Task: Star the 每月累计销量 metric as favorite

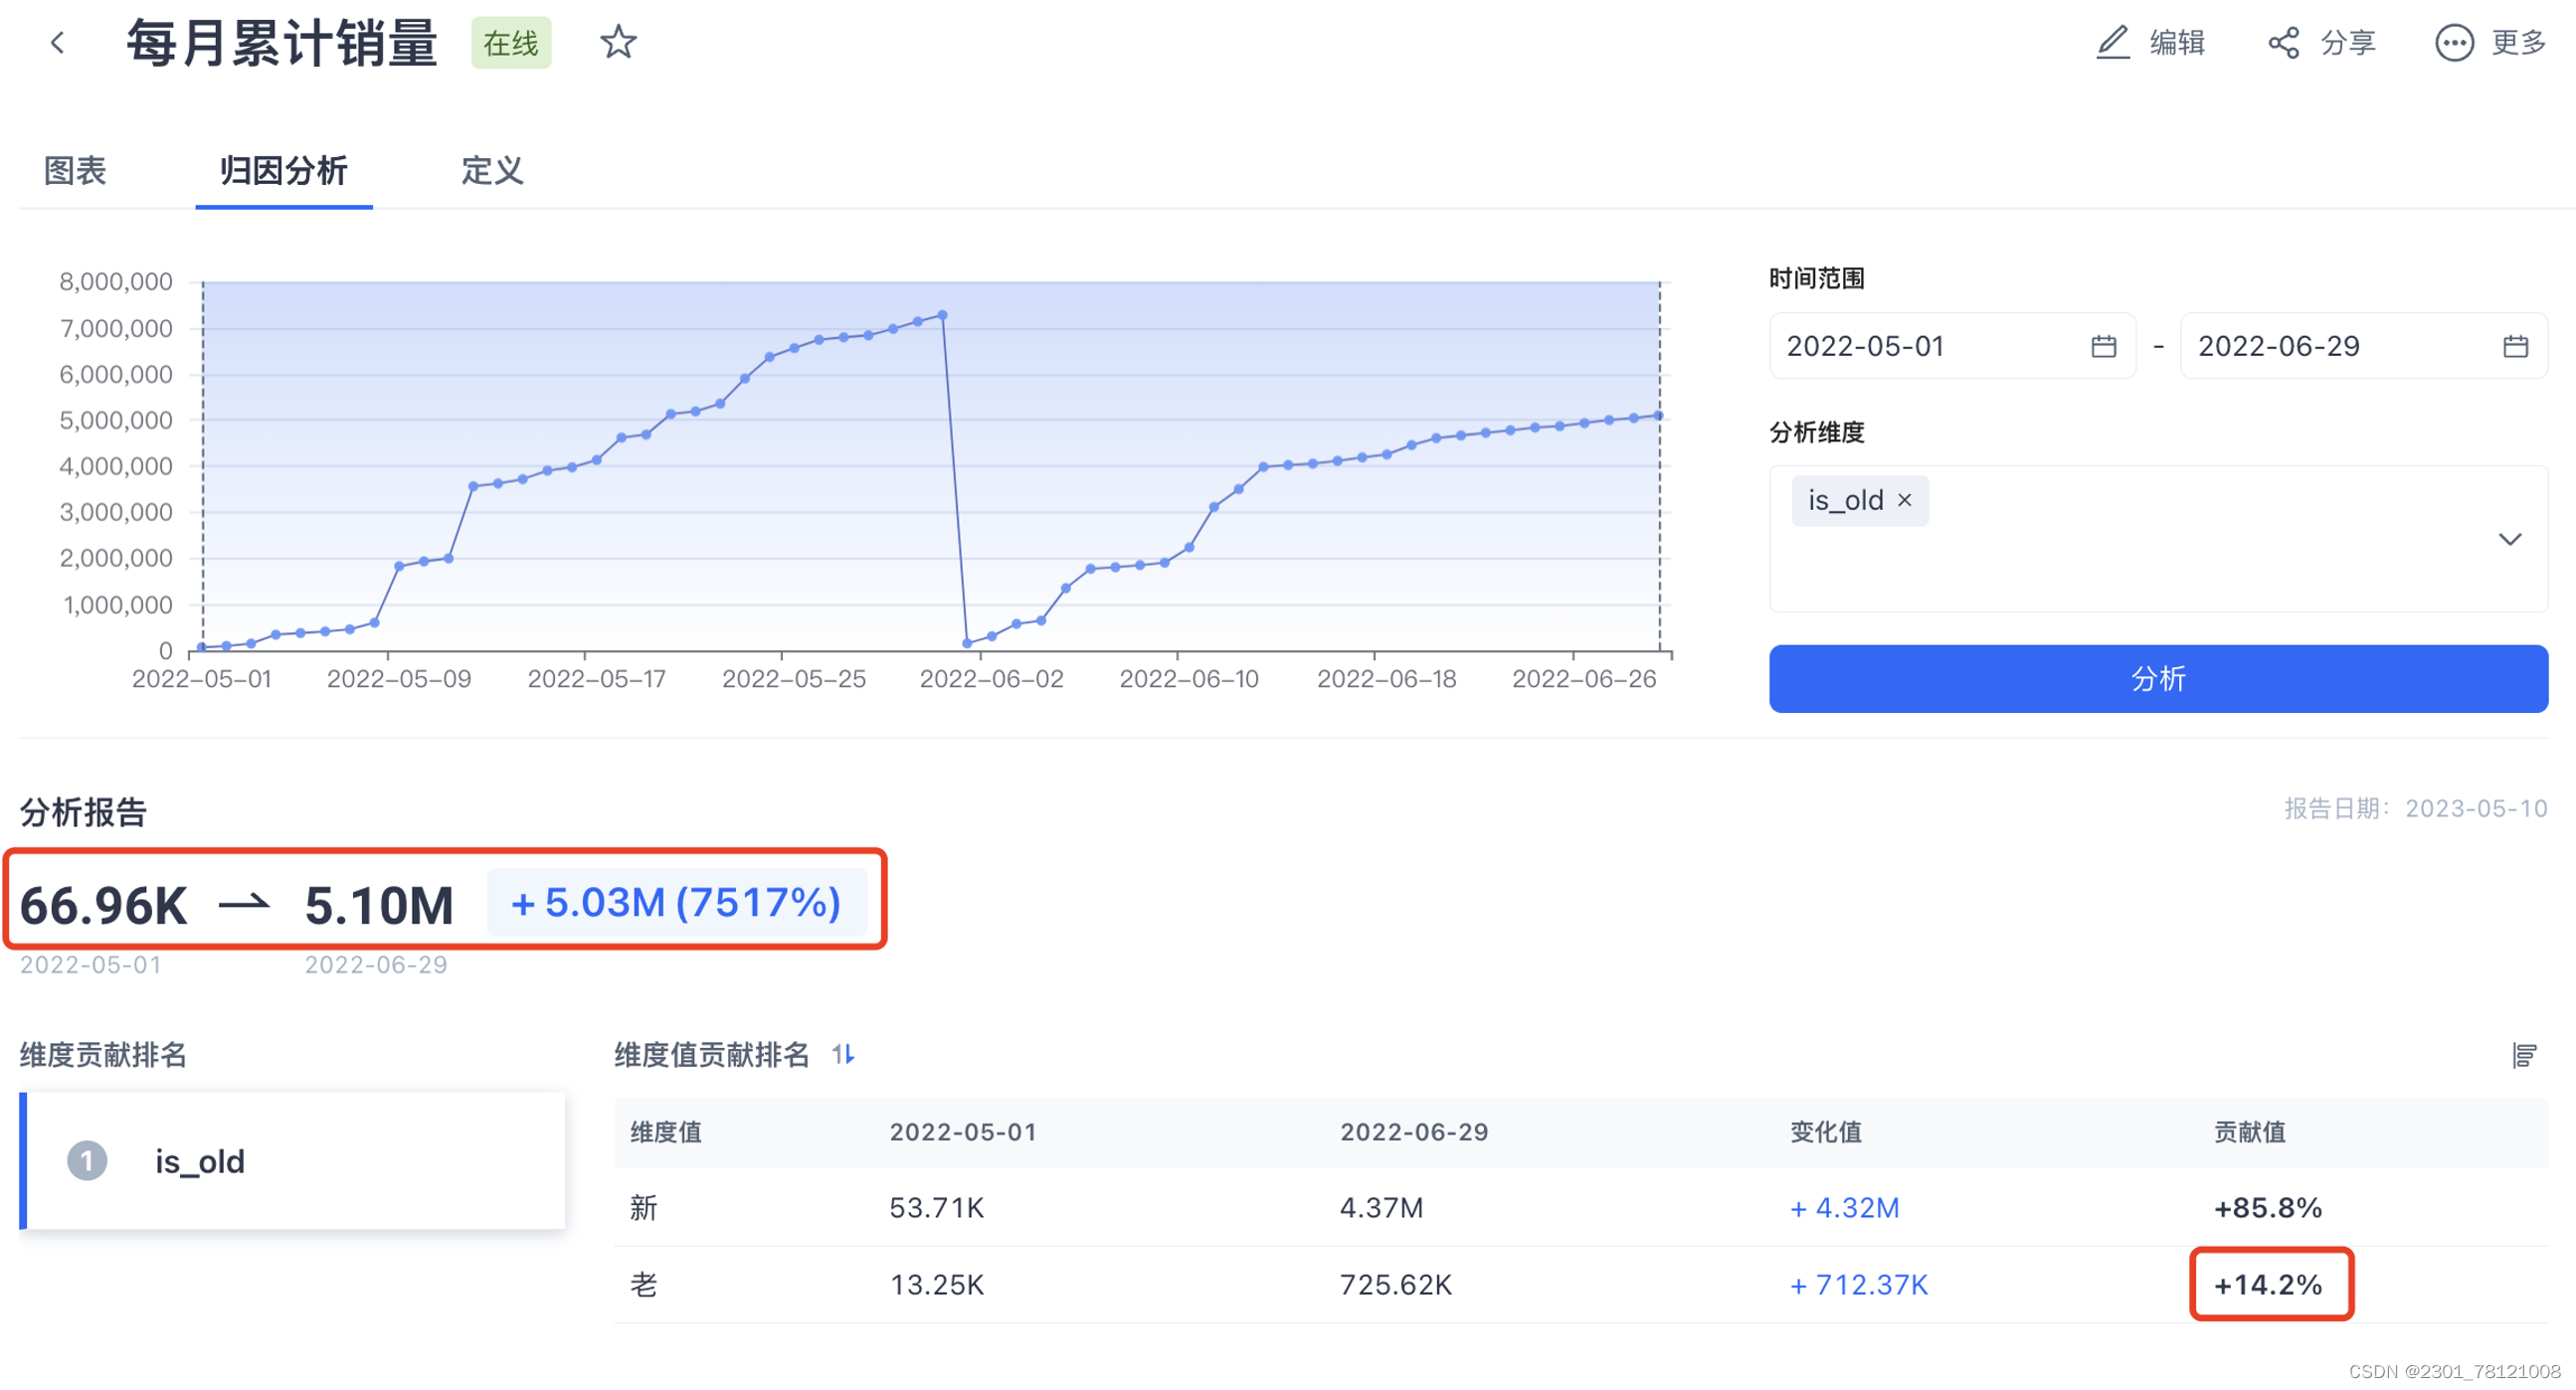Action: 618,43
